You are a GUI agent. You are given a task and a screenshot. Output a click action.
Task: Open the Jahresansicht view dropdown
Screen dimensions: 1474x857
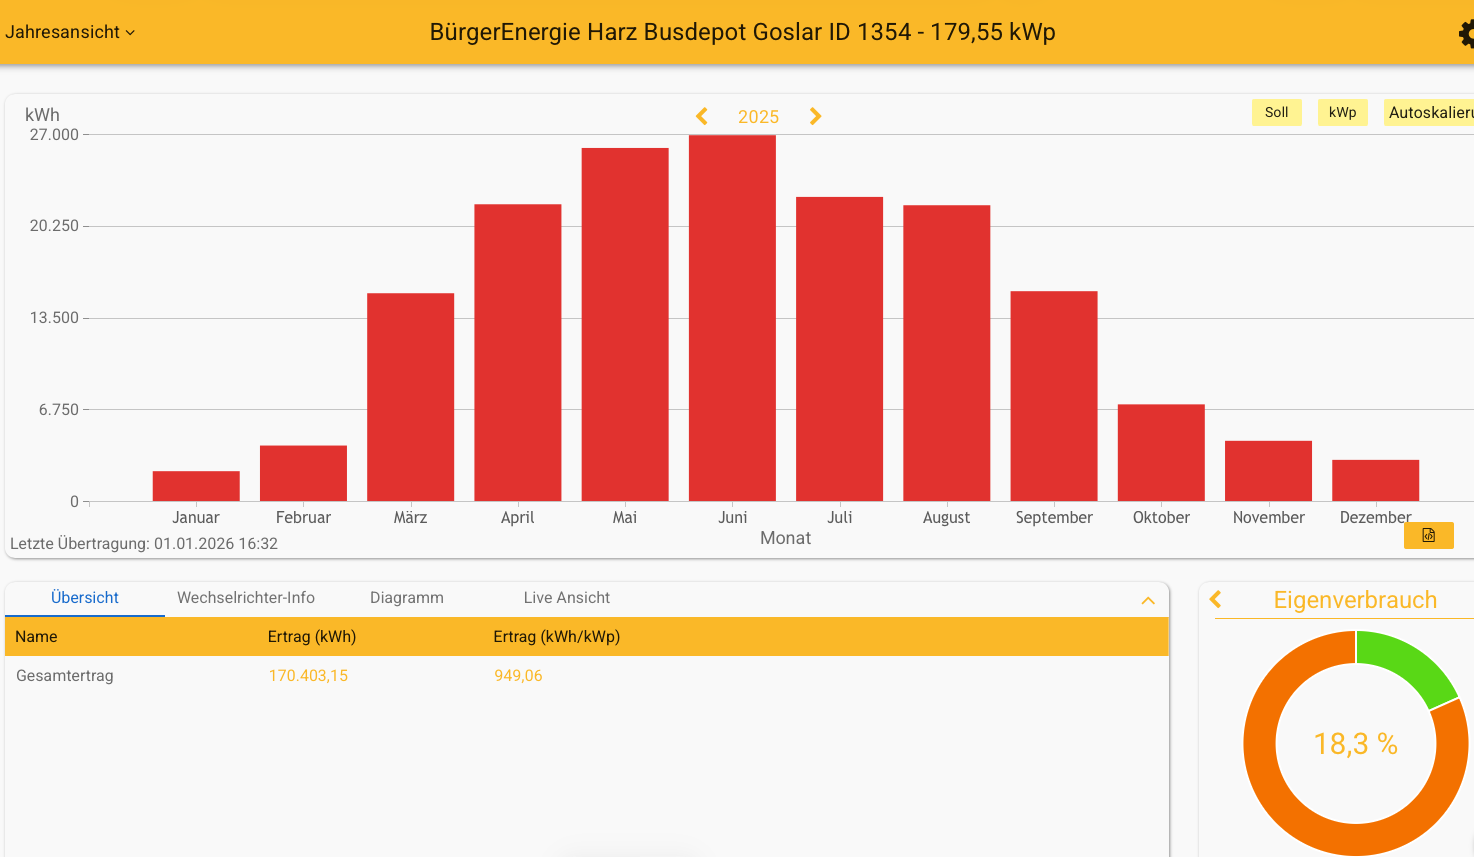point(70,32)
